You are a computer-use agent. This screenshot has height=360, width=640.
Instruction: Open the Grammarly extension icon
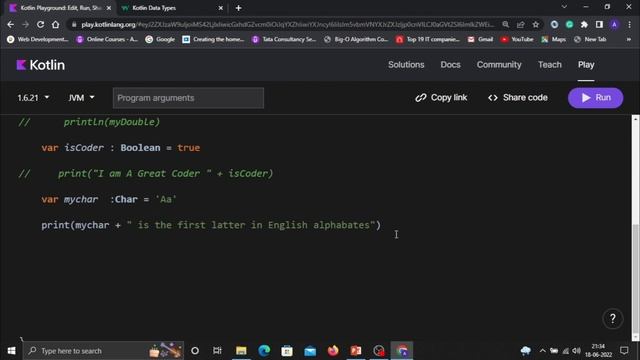(x=569, y=24)
